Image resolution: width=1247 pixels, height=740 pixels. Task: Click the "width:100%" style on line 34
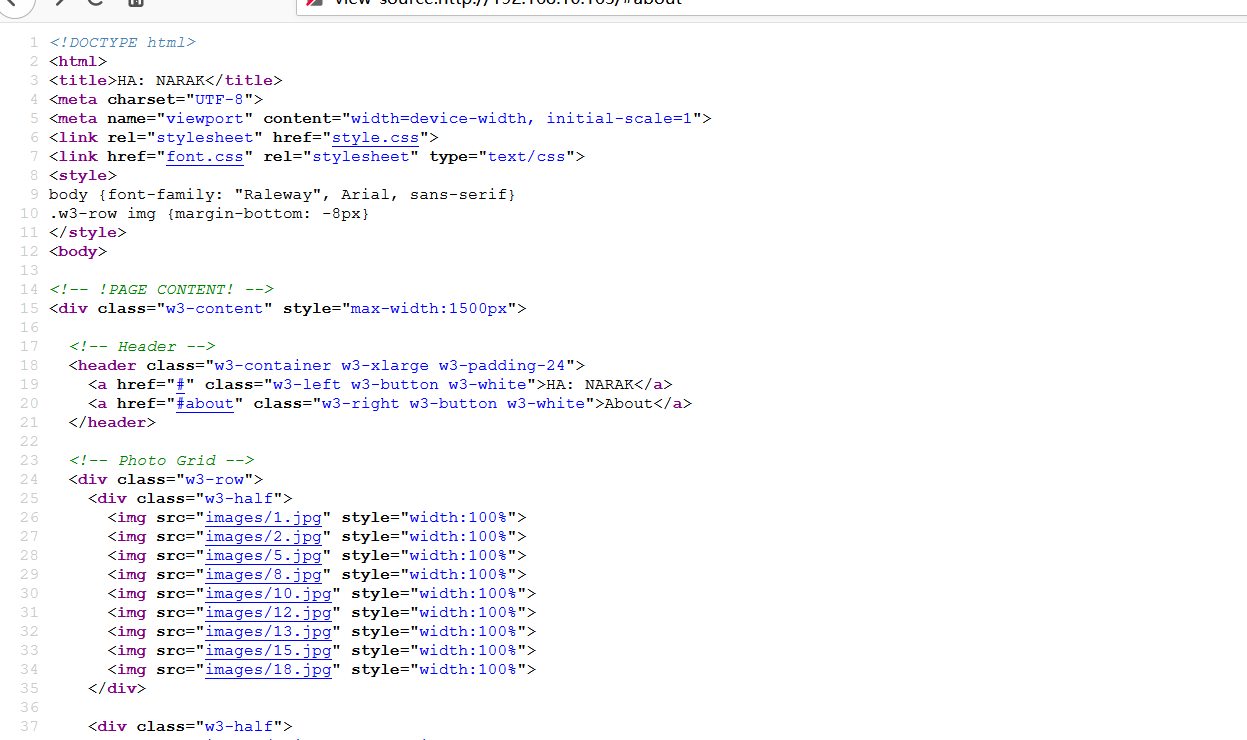(468, 669)
